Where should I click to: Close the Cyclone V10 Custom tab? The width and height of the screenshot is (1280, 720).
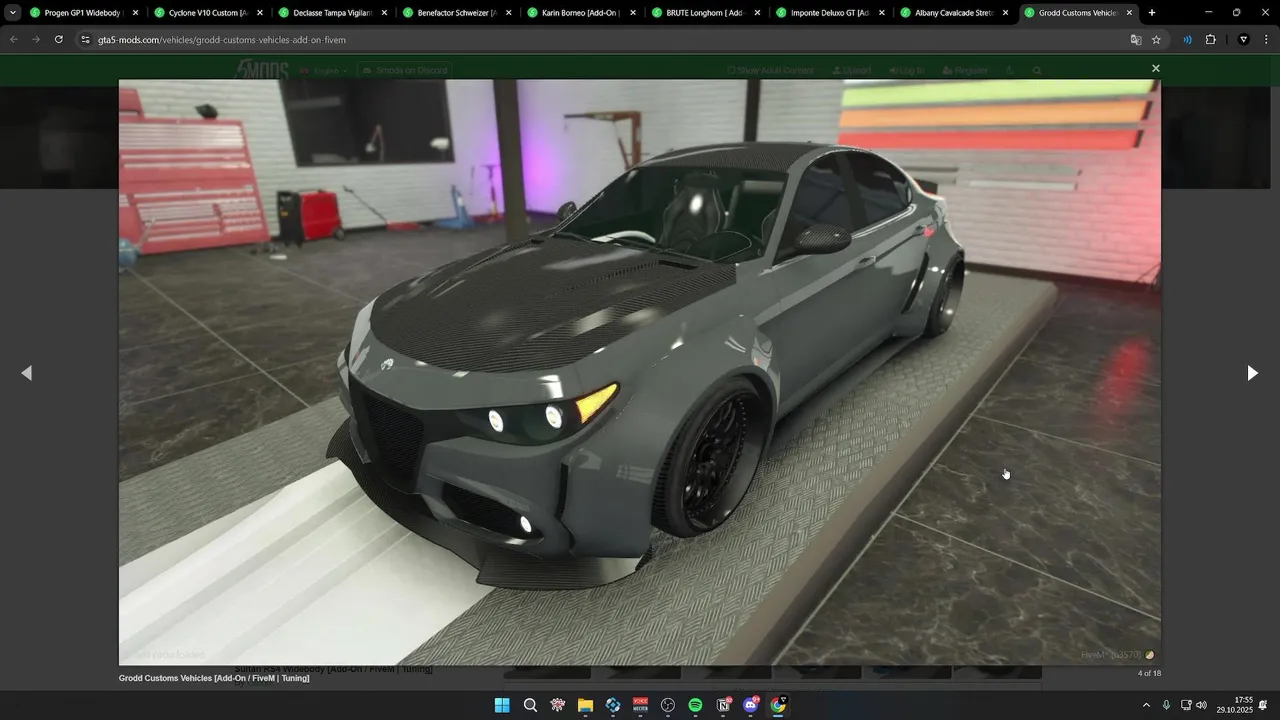(x=260, y=13)
